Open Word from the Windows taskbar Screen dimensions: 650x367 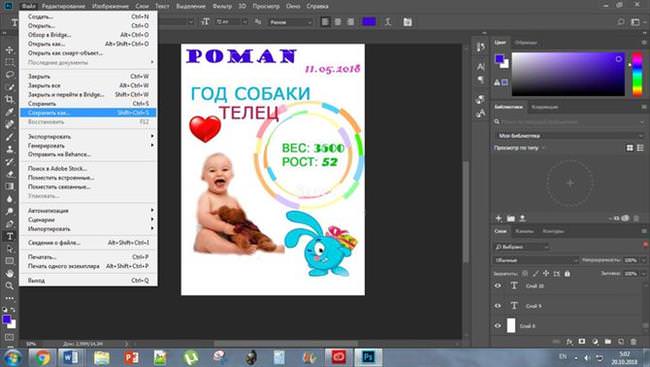click(71, 357)
